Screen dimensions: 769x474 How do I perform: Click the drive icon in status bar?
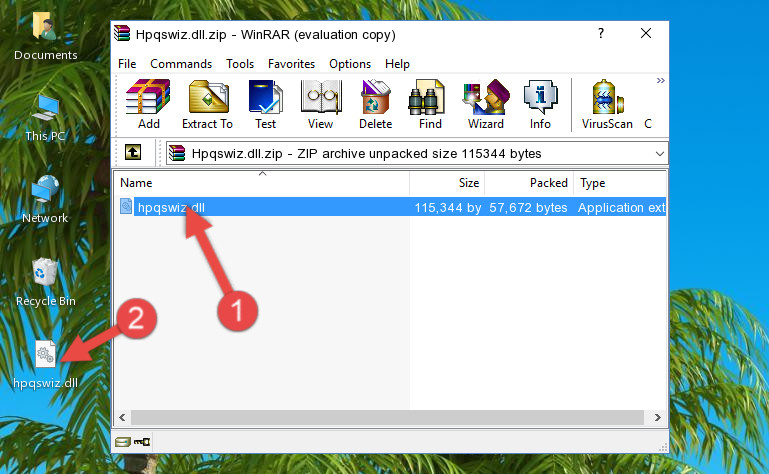pos(123,442)
